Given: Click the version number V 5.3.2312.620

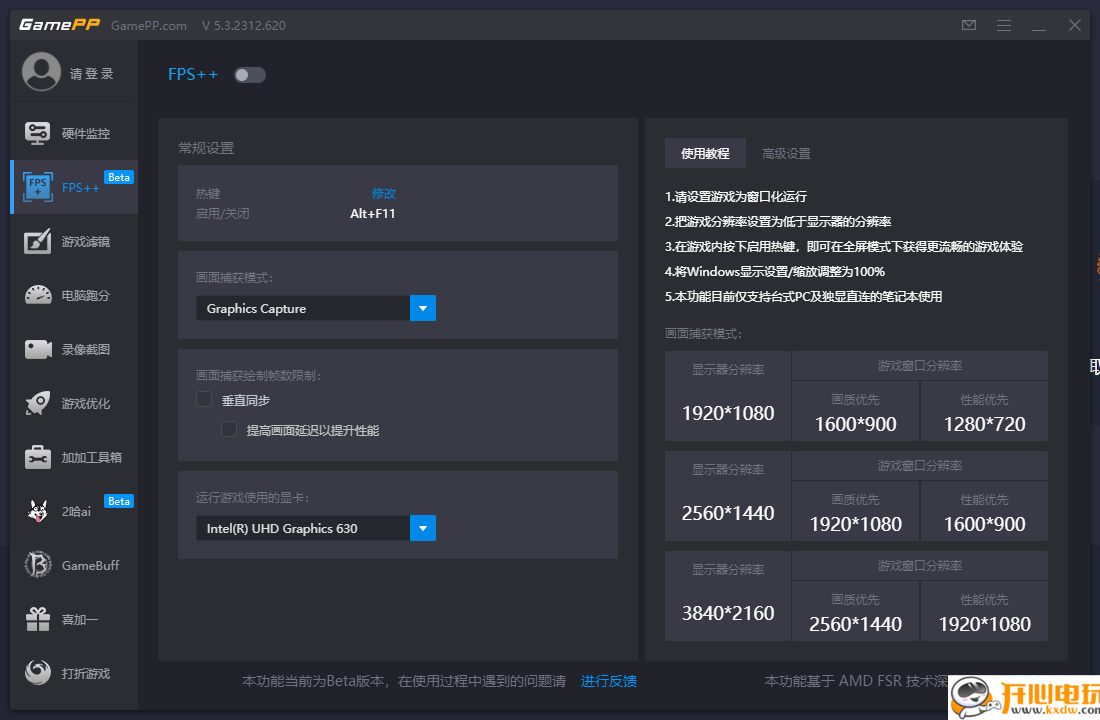Looking at the screenshot, I should [x=243, y=25].
